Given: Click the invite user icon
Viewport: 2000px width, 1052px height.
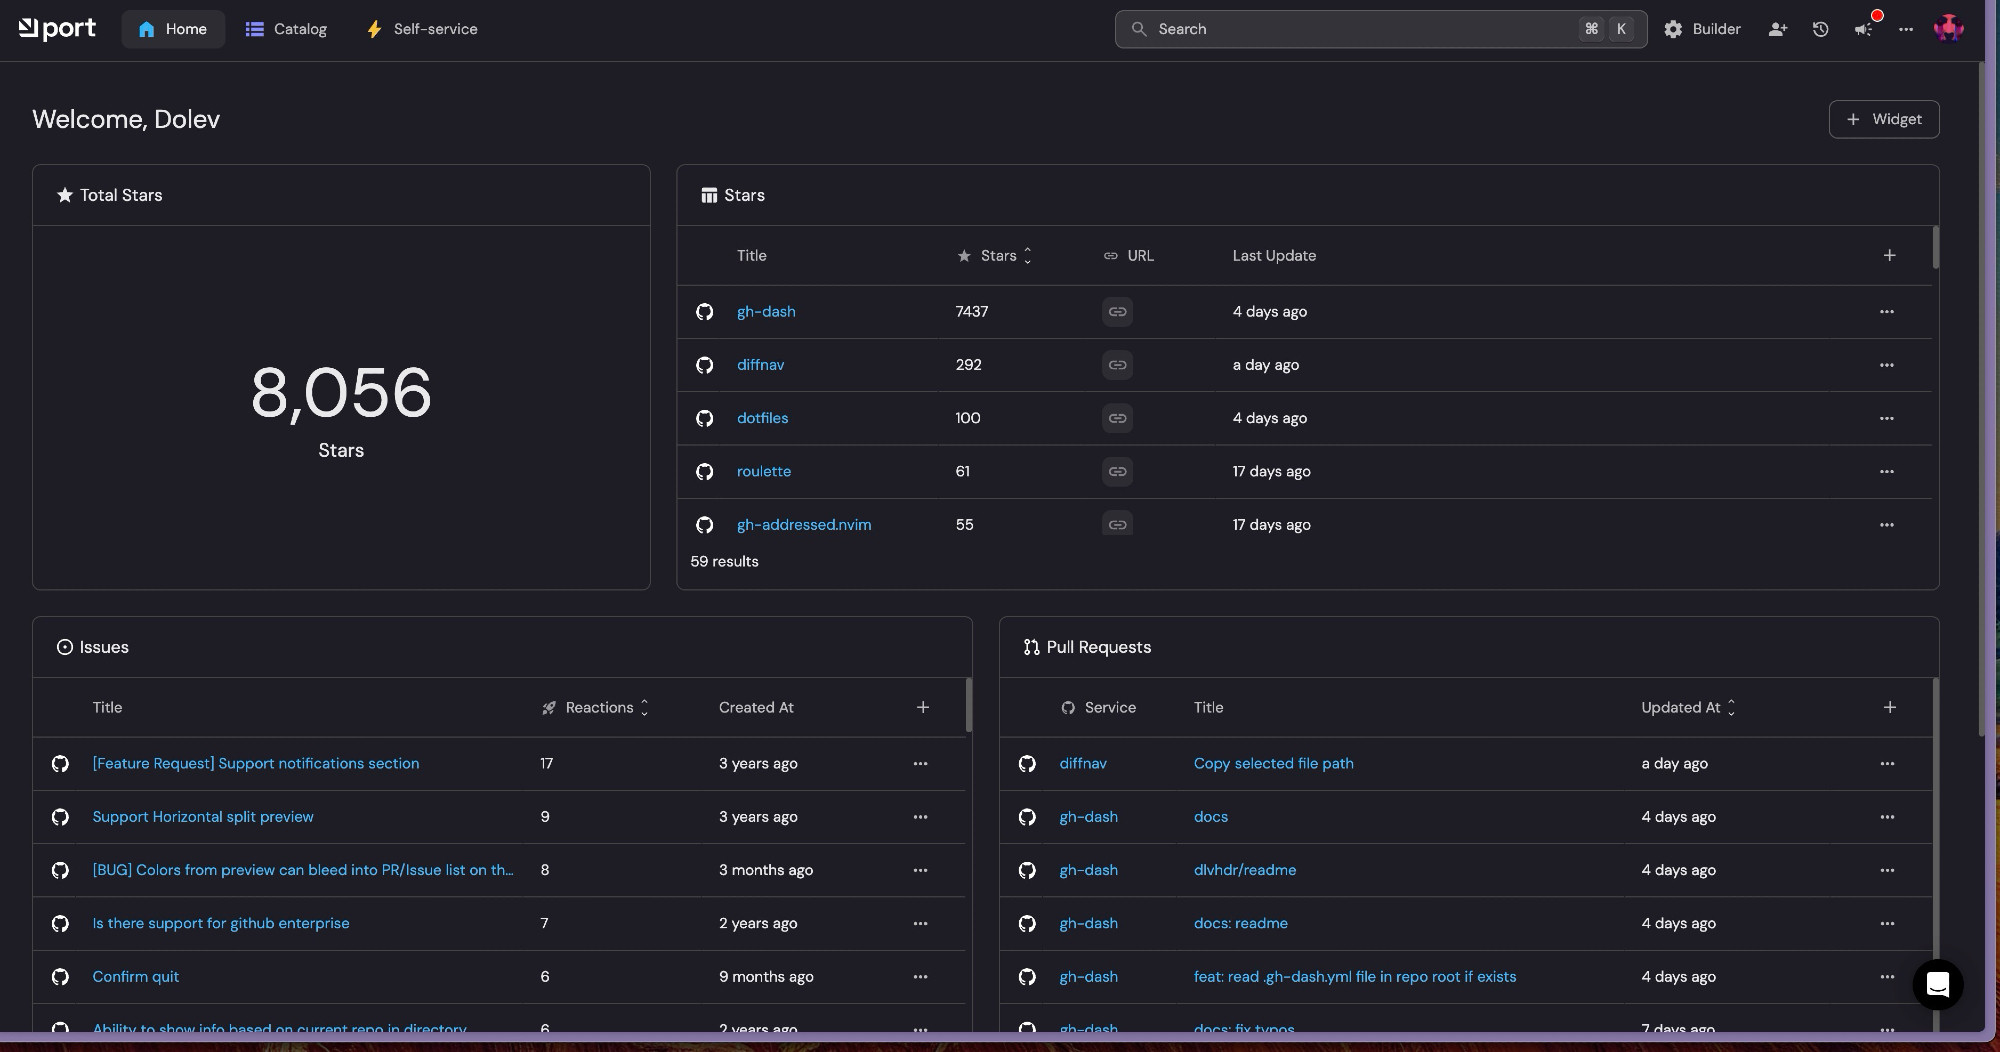Looking at the screenshot, I should click(x=1777, y=29).
